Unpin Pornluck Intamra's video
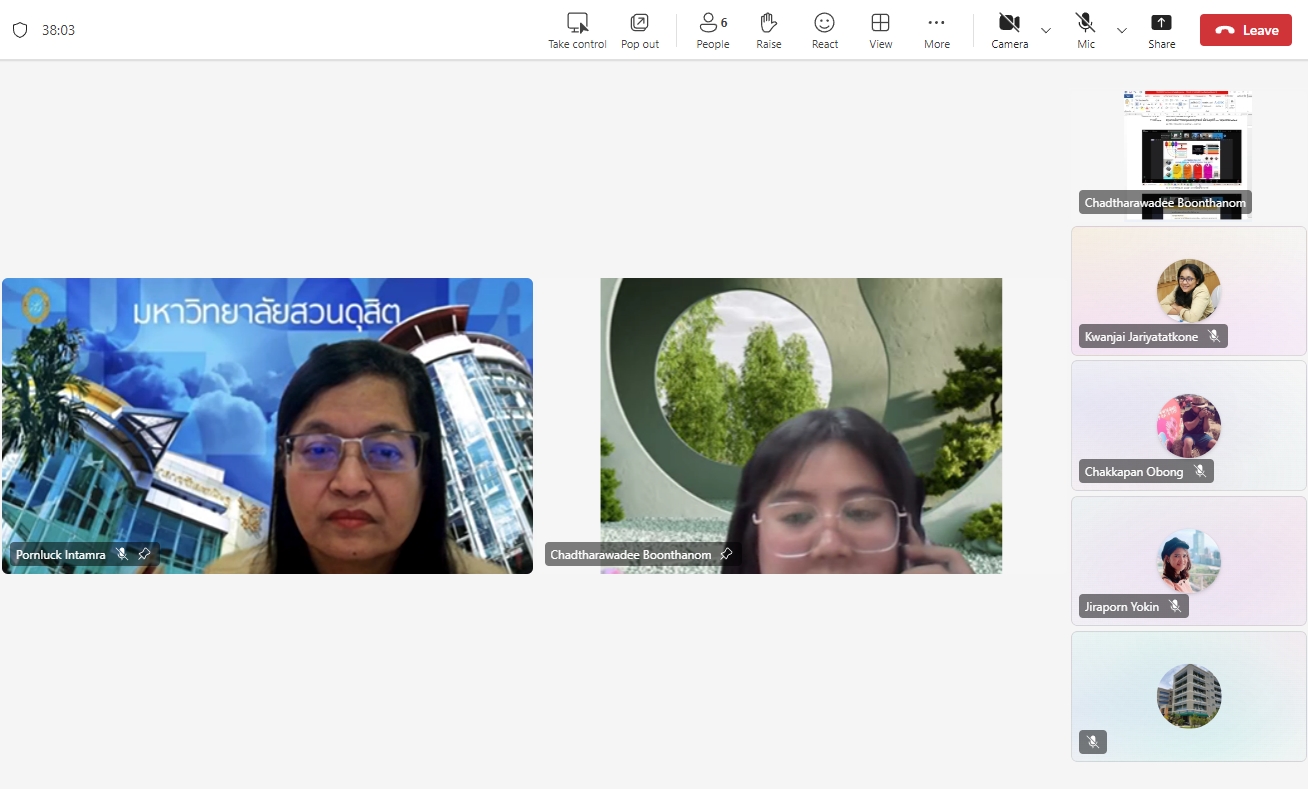The image size is (1308, 789). [144, 554]
